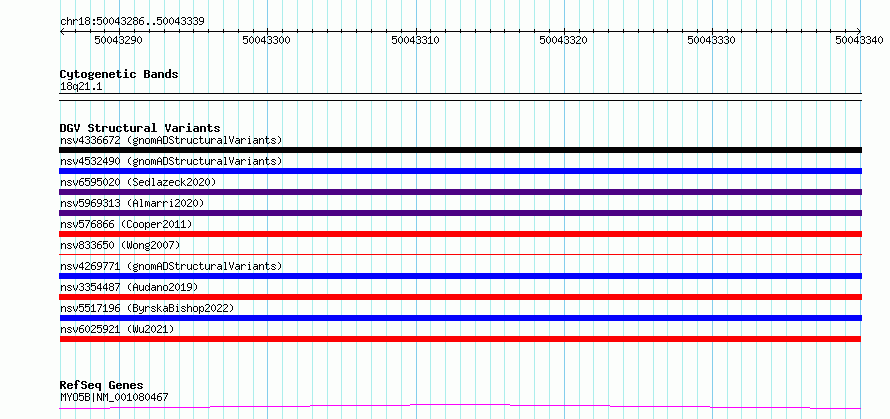Open variant nsv5517196 ByrskaBishop2022 label
This screenshot has height=419, width=890.
(147, 308)
